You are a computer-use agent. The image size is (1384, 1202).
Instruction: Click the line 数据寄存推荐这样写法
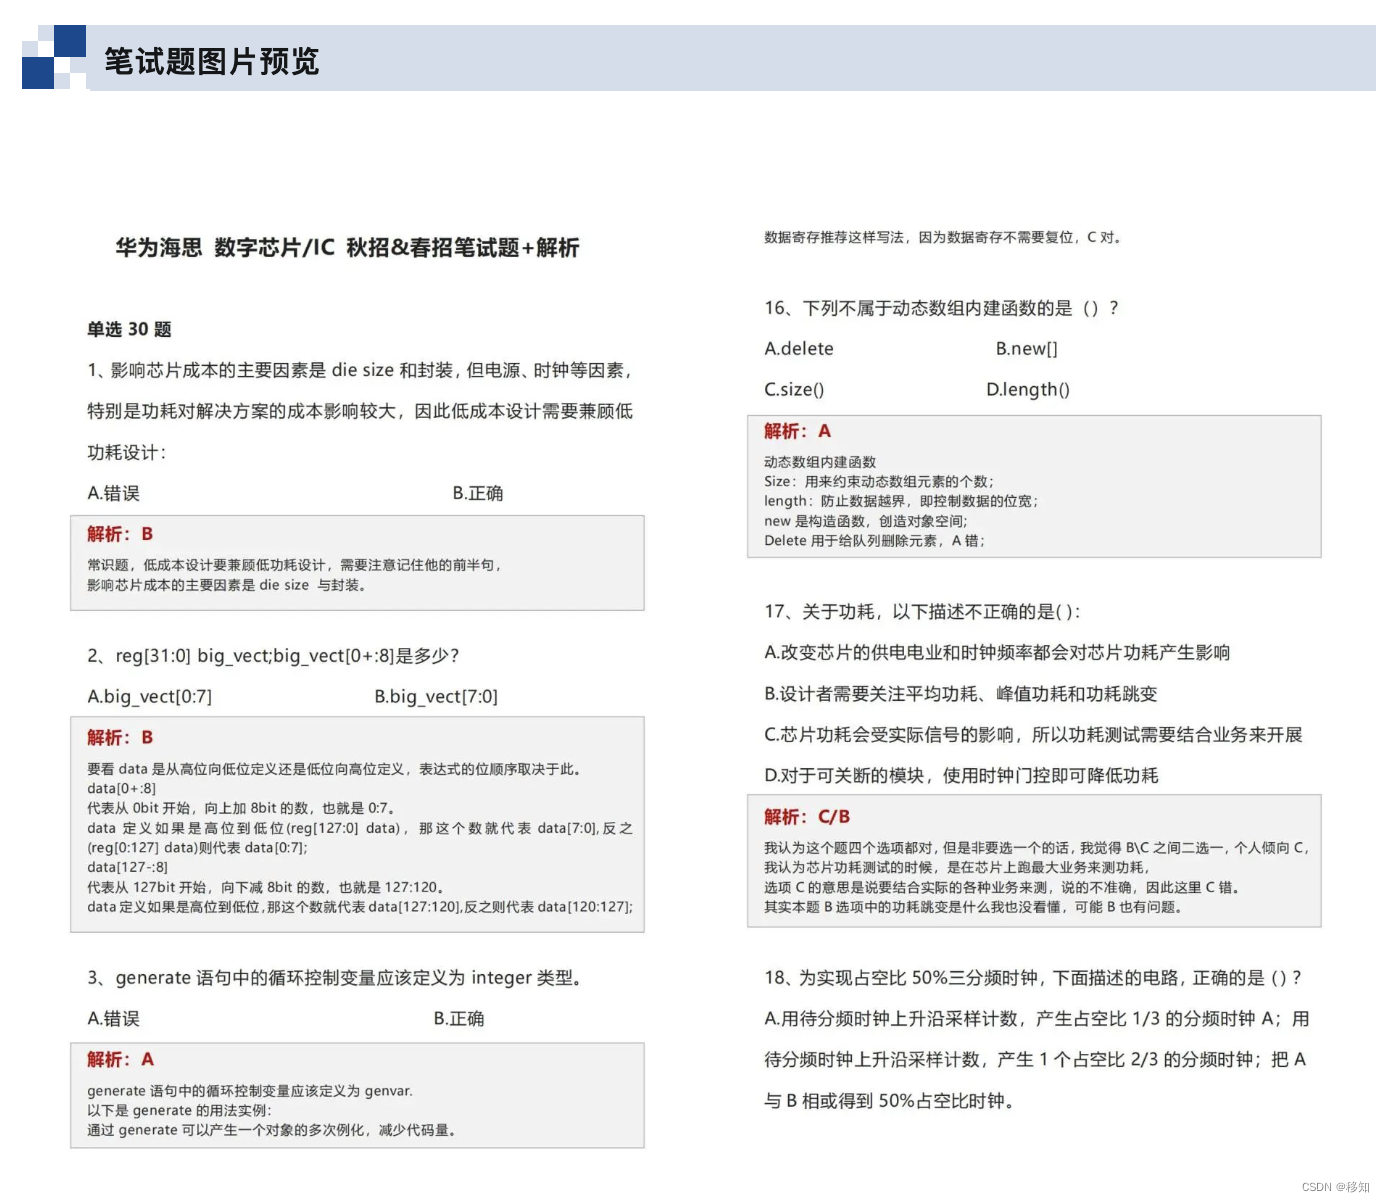coord(943,238)
